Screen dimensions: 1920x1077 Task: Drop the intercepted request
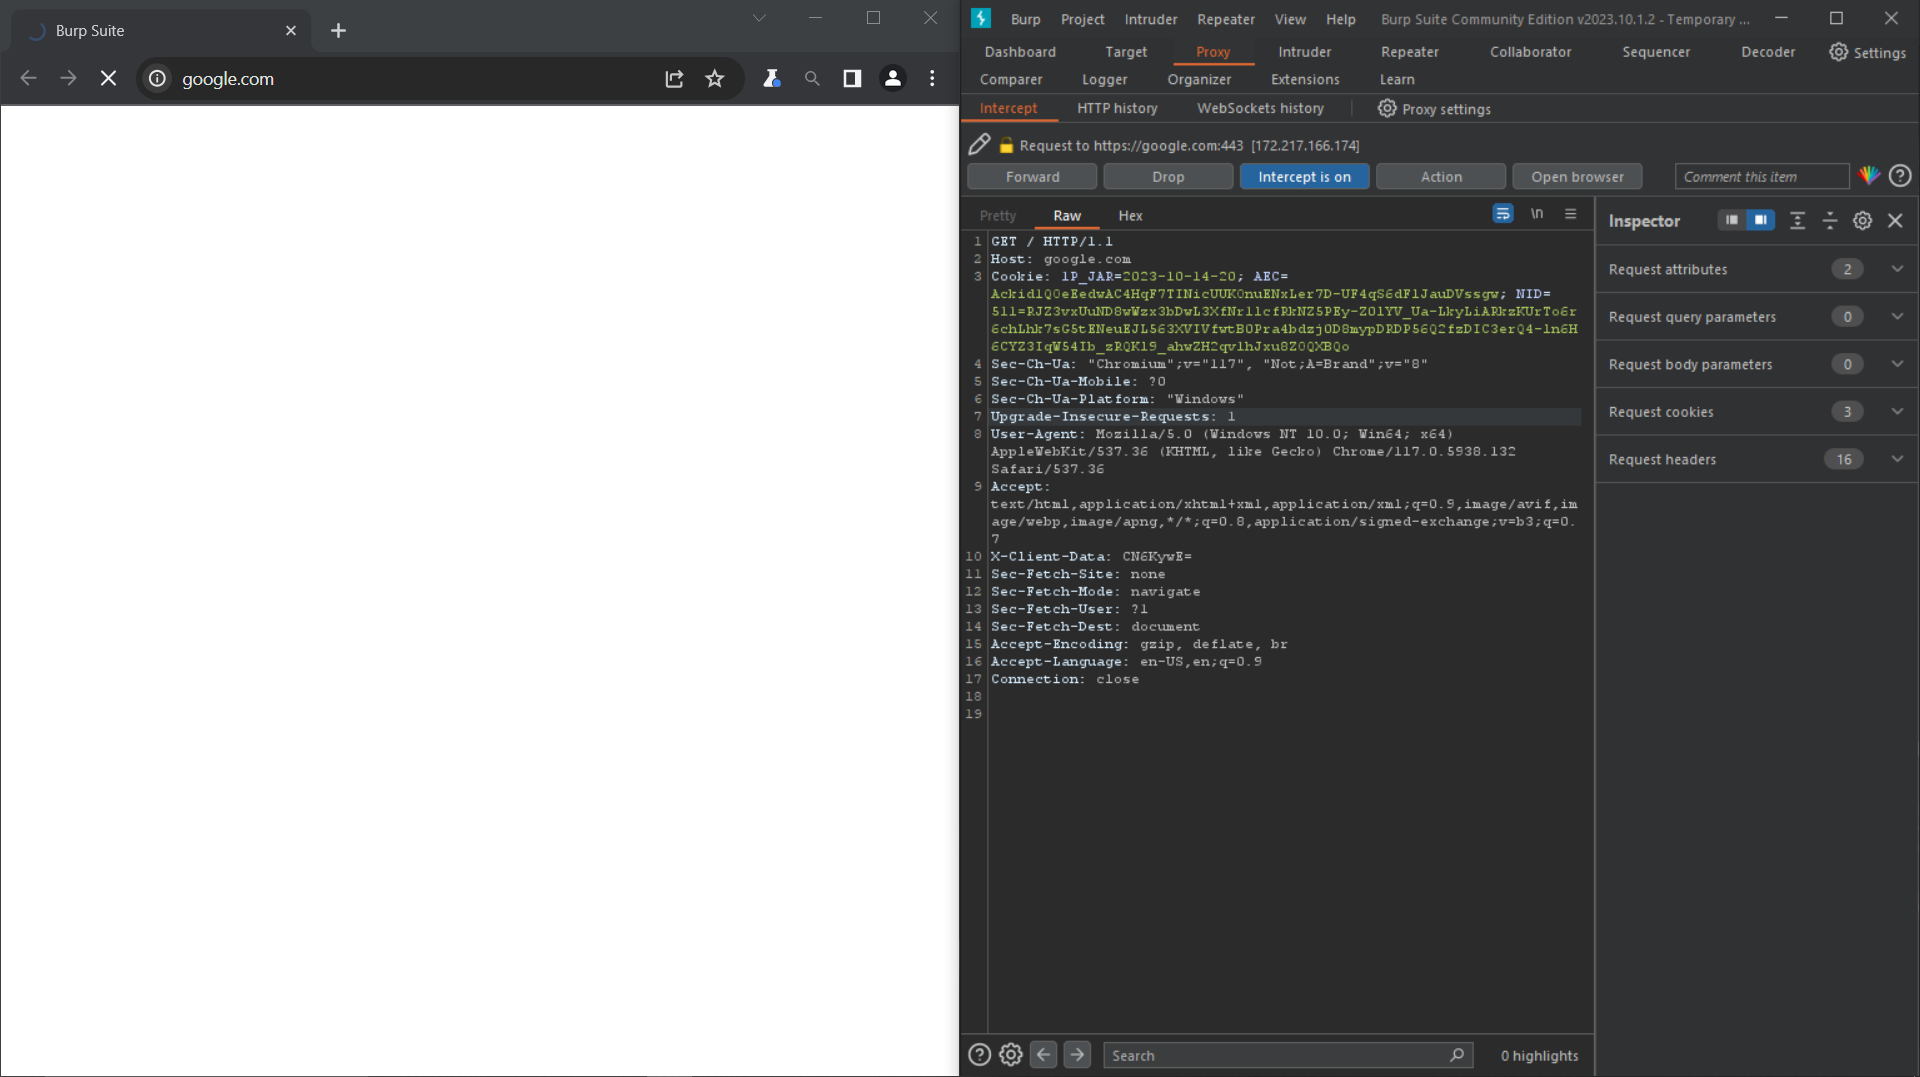pos(1168,177)
